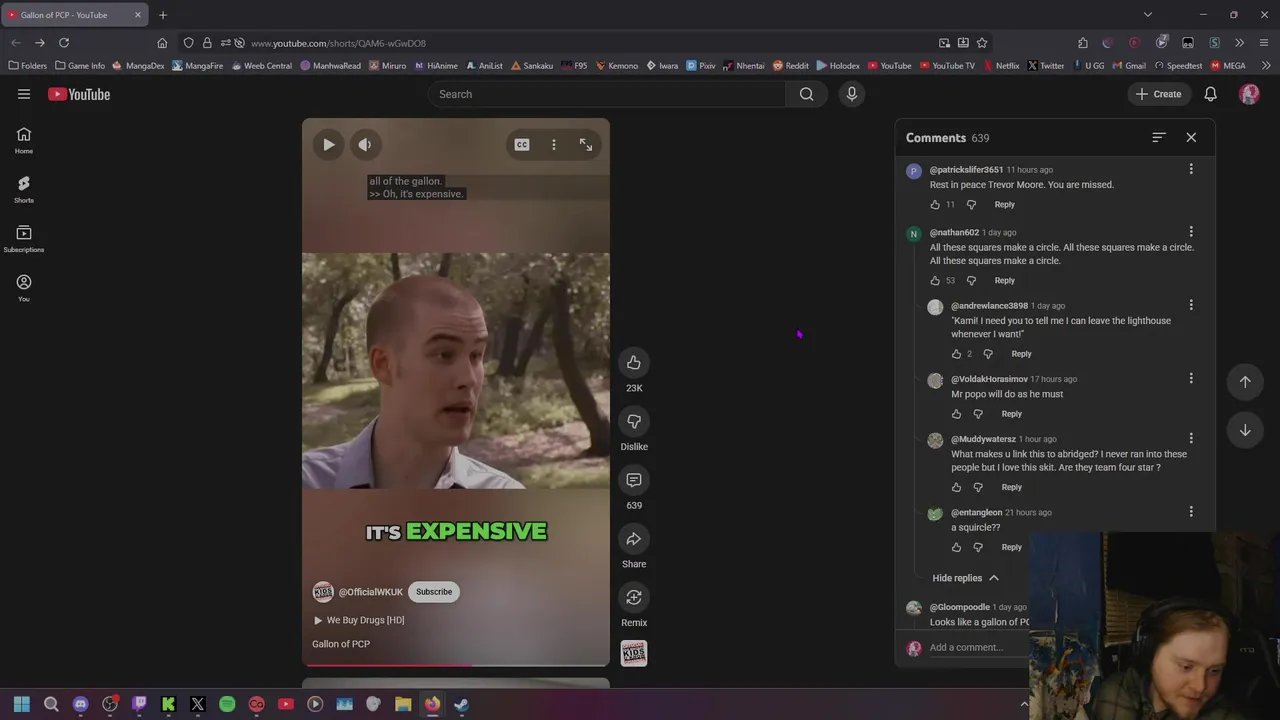Open a new browser tab
The height and width of the screenshot is (720, 1280).
163,15
